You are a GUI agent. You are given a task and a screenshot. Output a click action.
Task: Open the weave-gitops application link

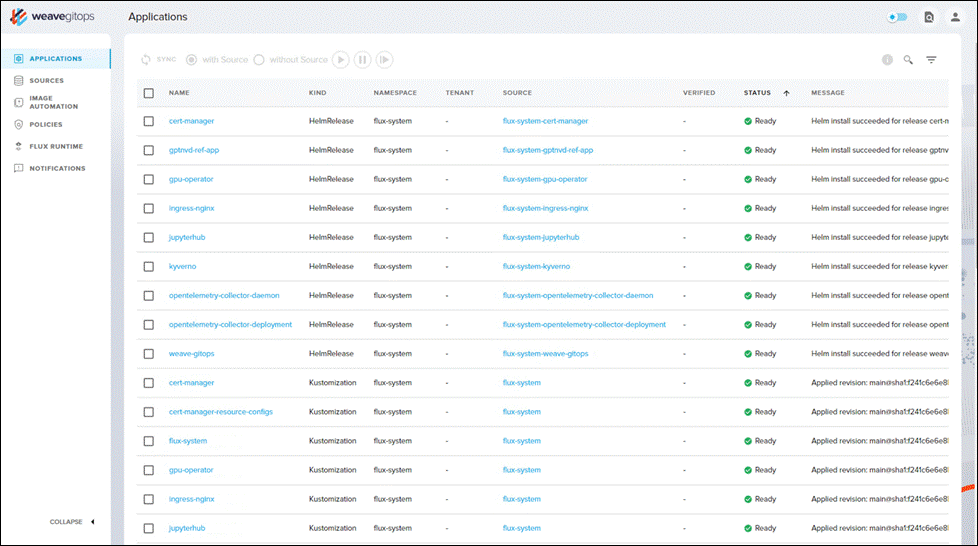[x=191, y=354]
